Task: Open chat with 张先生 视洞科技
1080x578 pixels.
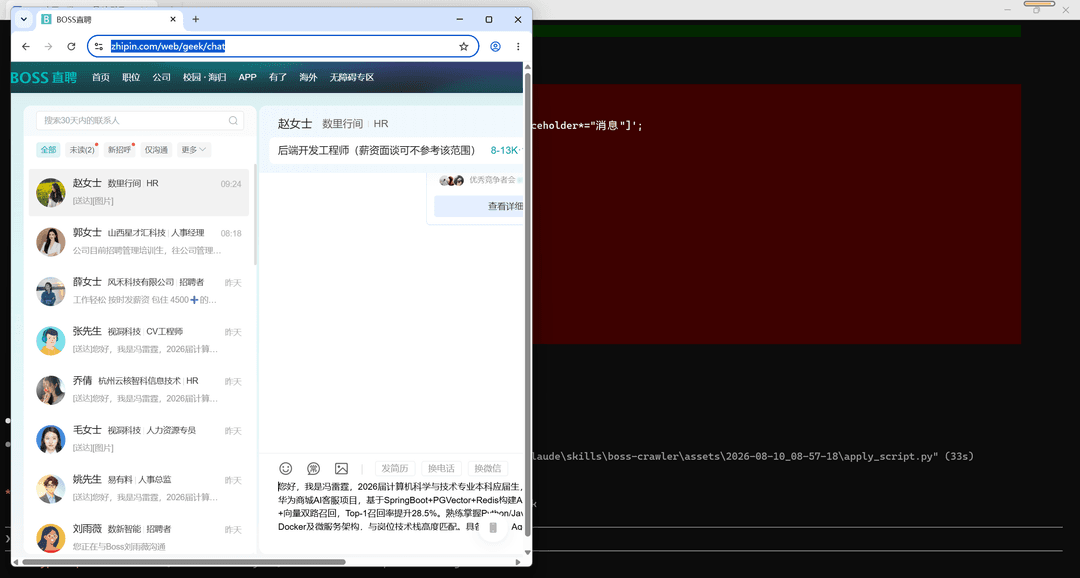Action: [x=139, y=340]
